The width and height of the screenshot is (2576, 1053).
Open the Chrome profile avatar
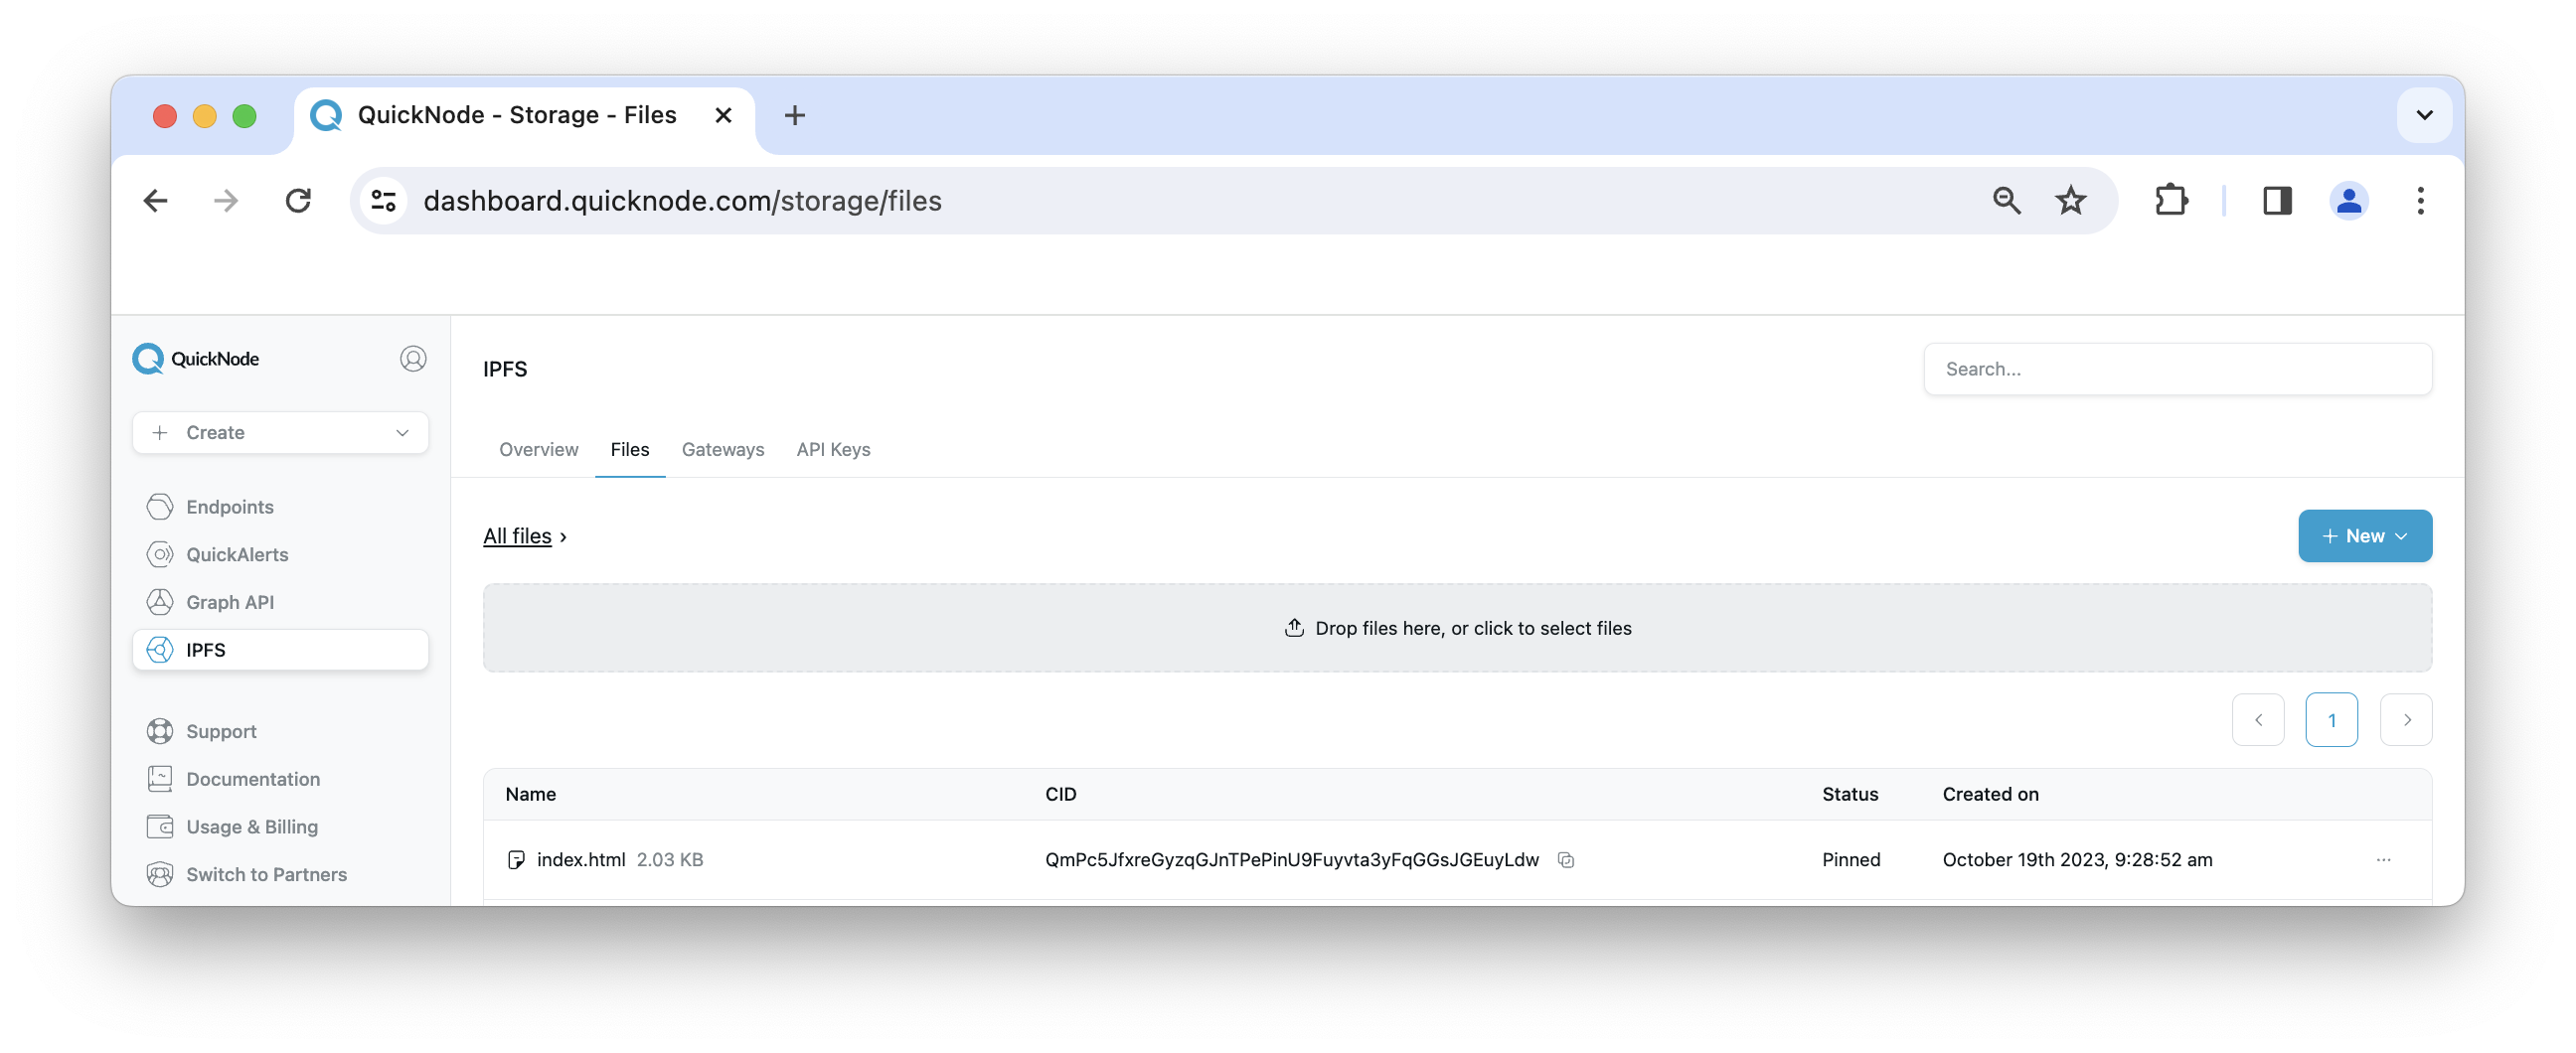(x=2348, y=201)
